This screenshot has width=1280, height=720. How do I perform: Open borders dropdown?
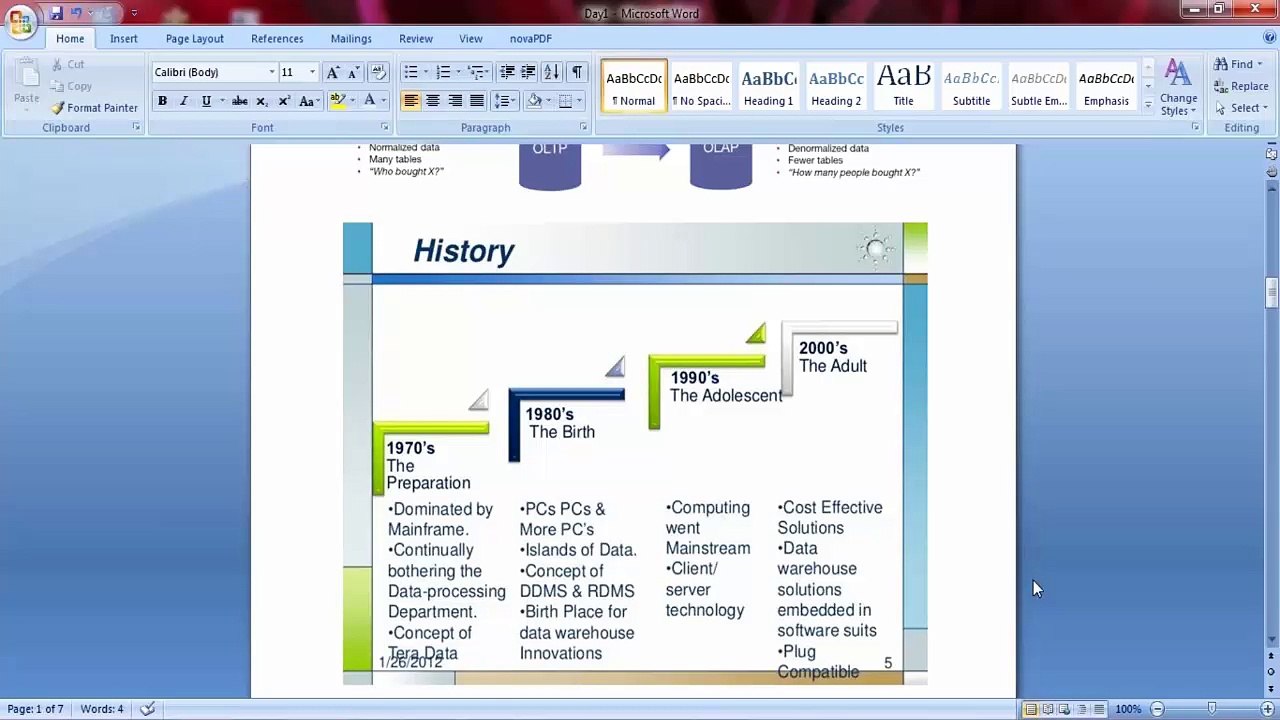(x=579, y=101)
